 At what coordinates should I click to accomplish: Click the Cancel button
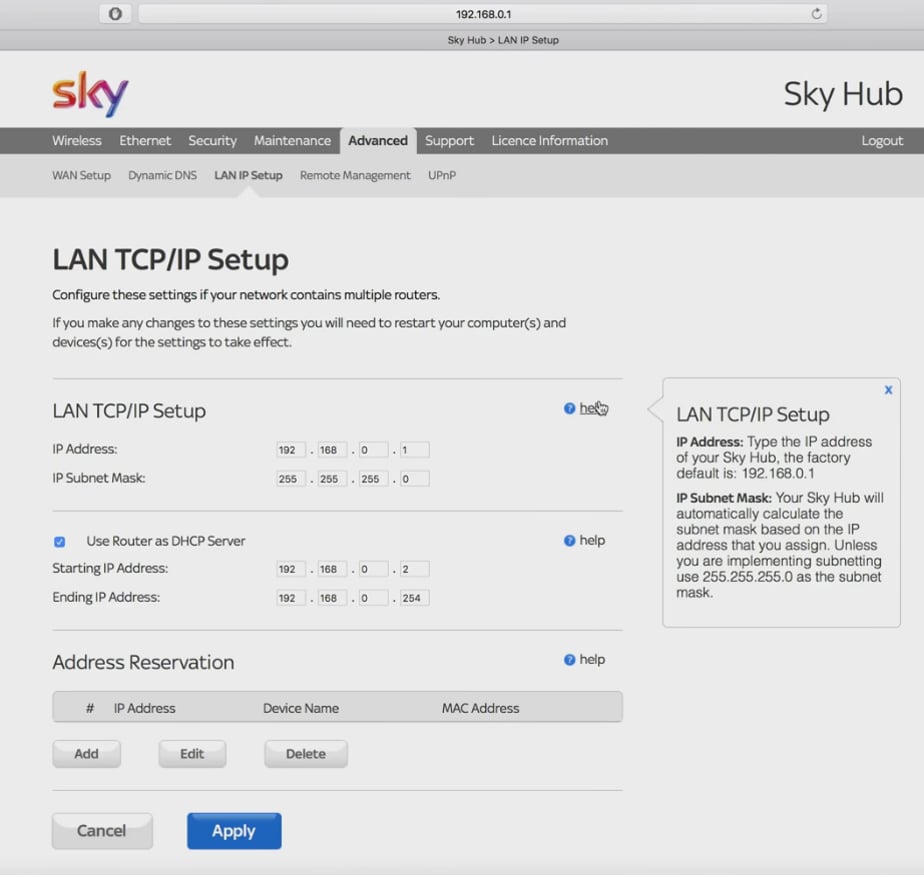coord(102,831)
